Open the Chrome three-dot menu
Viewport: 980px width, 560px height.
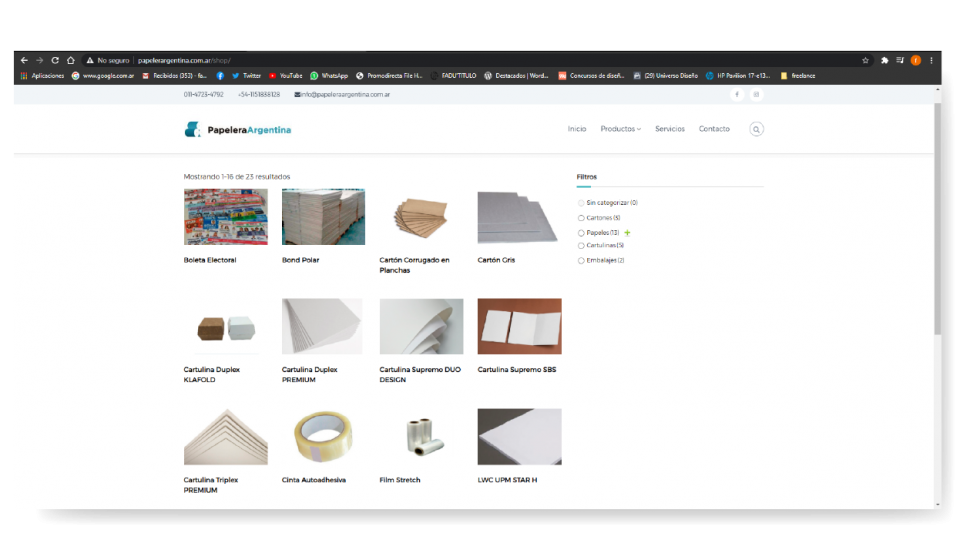(931, 60)
